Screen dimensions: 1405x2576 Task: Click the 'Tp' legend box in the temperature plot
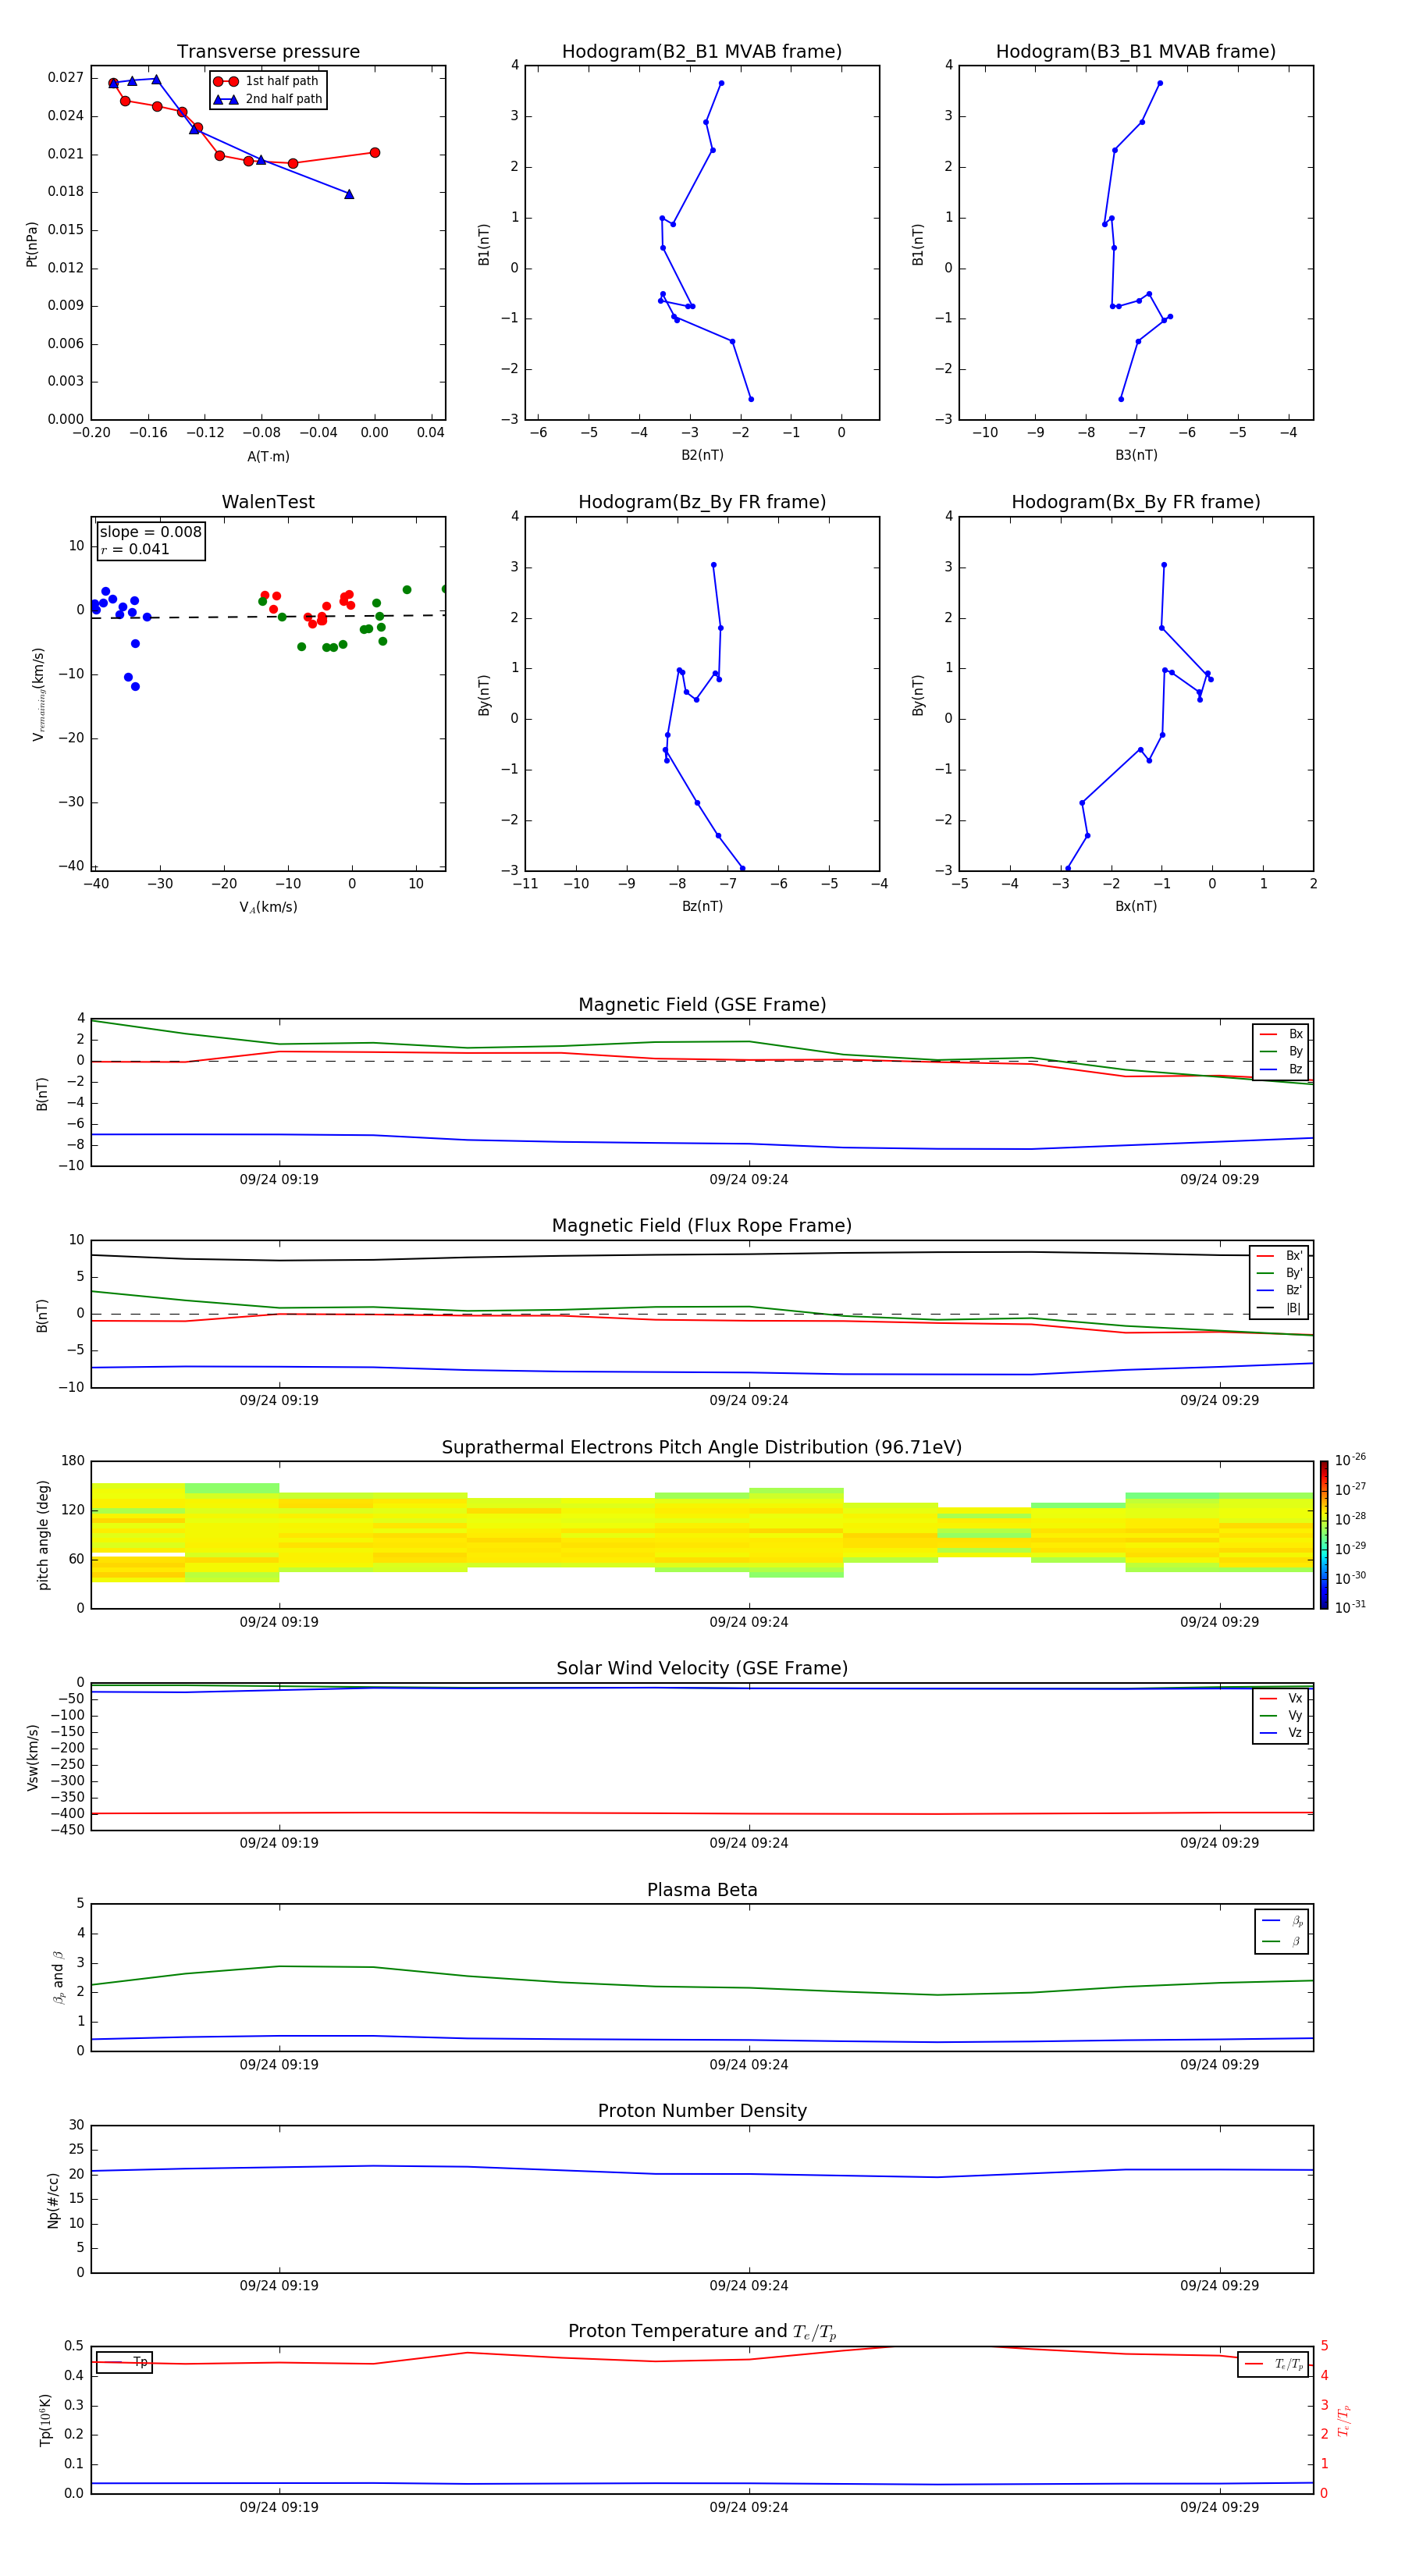[124, 2362]
